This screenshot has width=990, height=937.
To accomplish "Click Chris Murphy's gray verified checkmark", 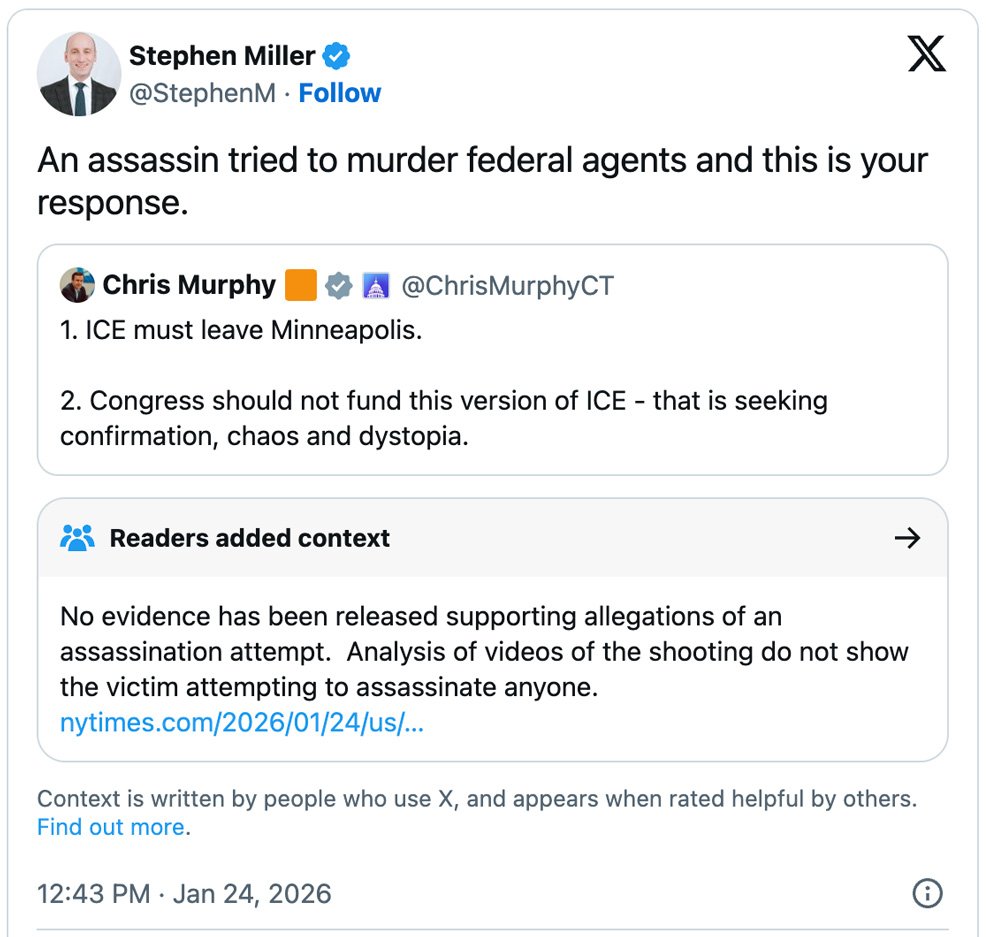I will (340, 286).
